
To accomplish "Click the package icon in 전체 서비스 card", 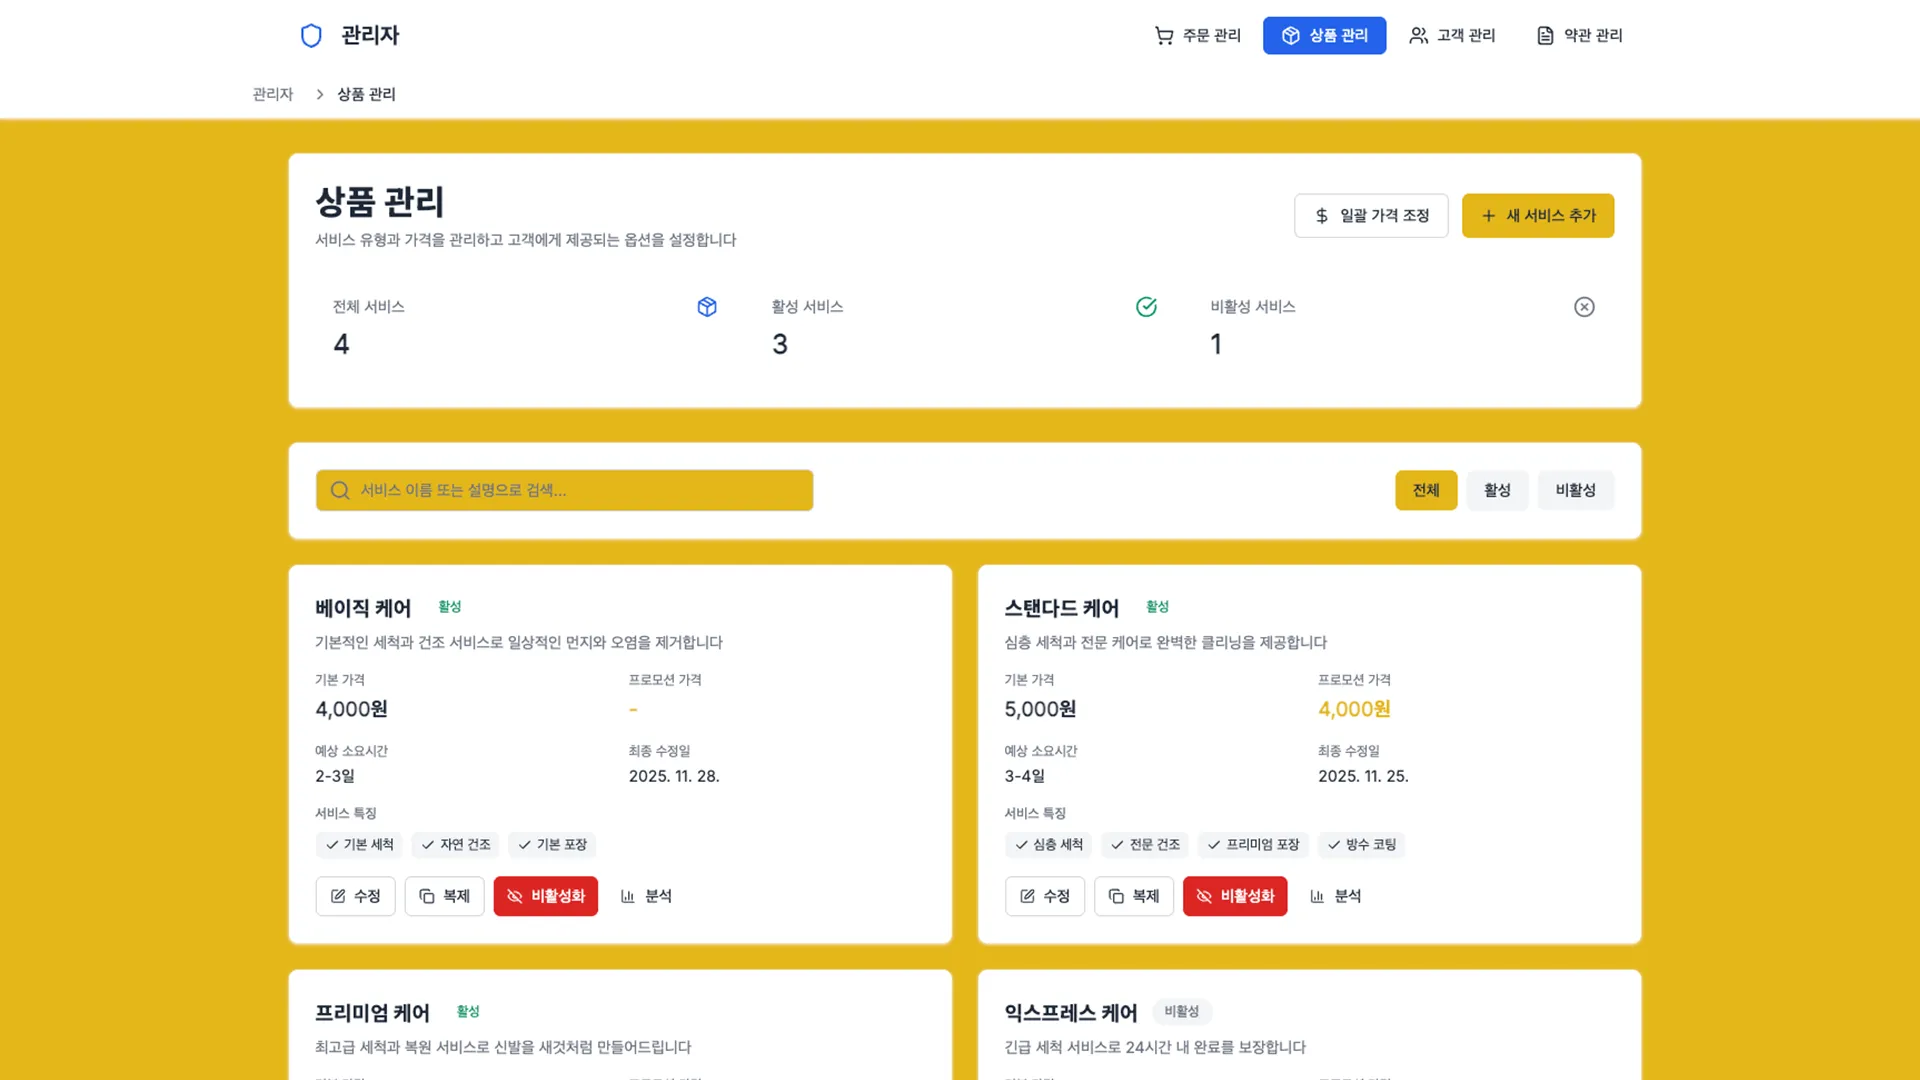I will [707, 307].
